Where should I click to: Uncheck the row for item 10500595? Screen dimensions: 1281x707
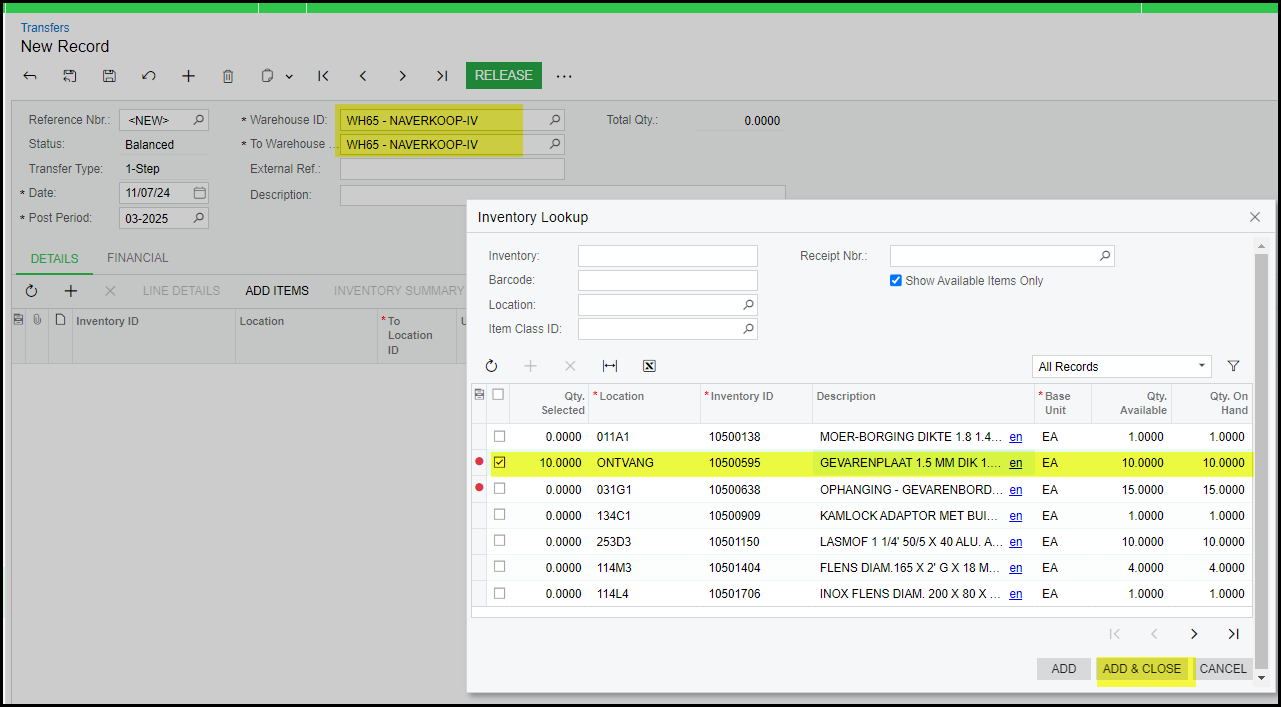tap(500, 462)
